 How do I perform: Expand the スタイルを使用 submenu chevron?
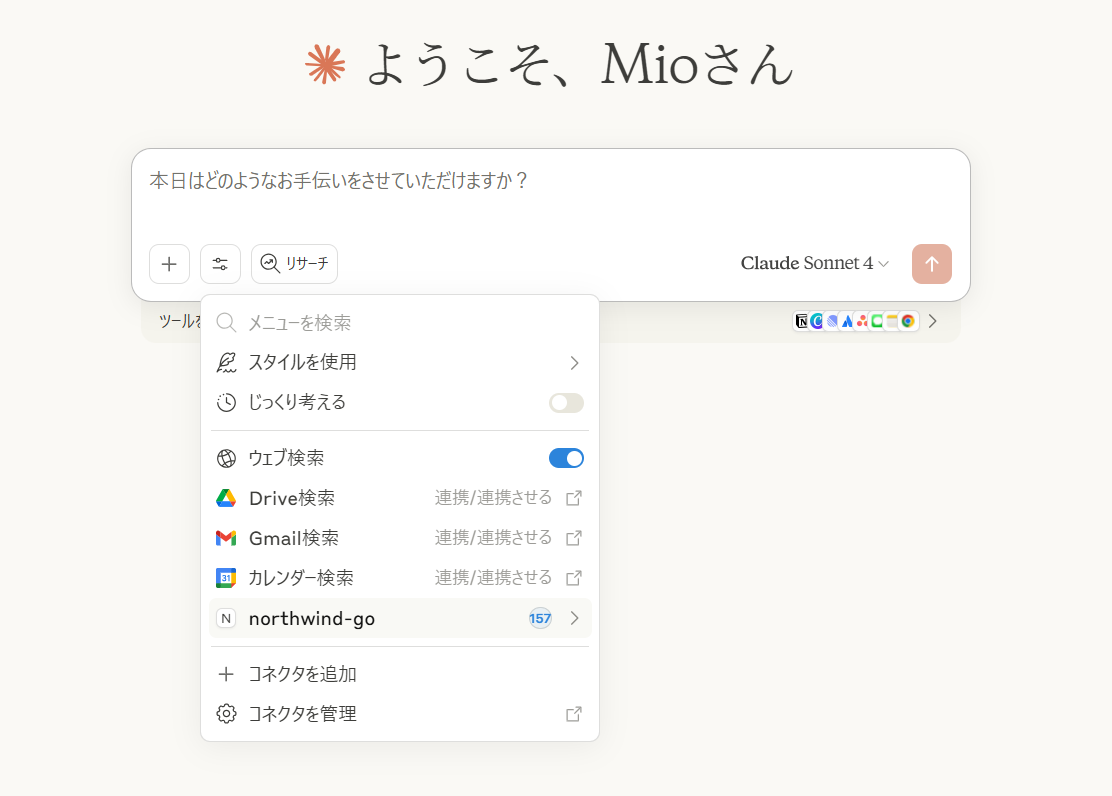(x=574, y=363)
